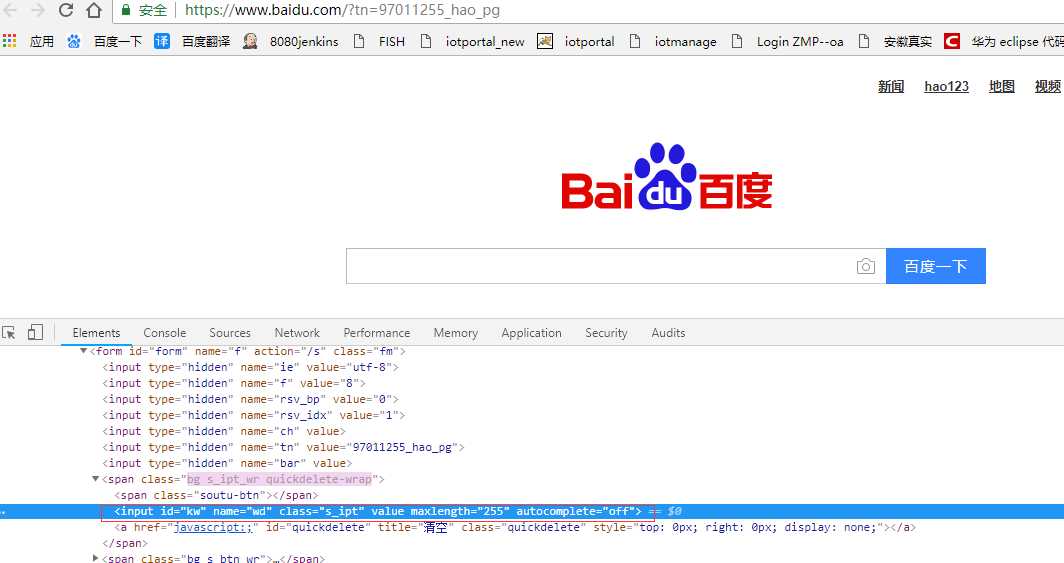Image resolution: width=1064 pixels, height=563 pixels.
Task: Select hidden input name="ie" row
Action: (x=250, y=367)
